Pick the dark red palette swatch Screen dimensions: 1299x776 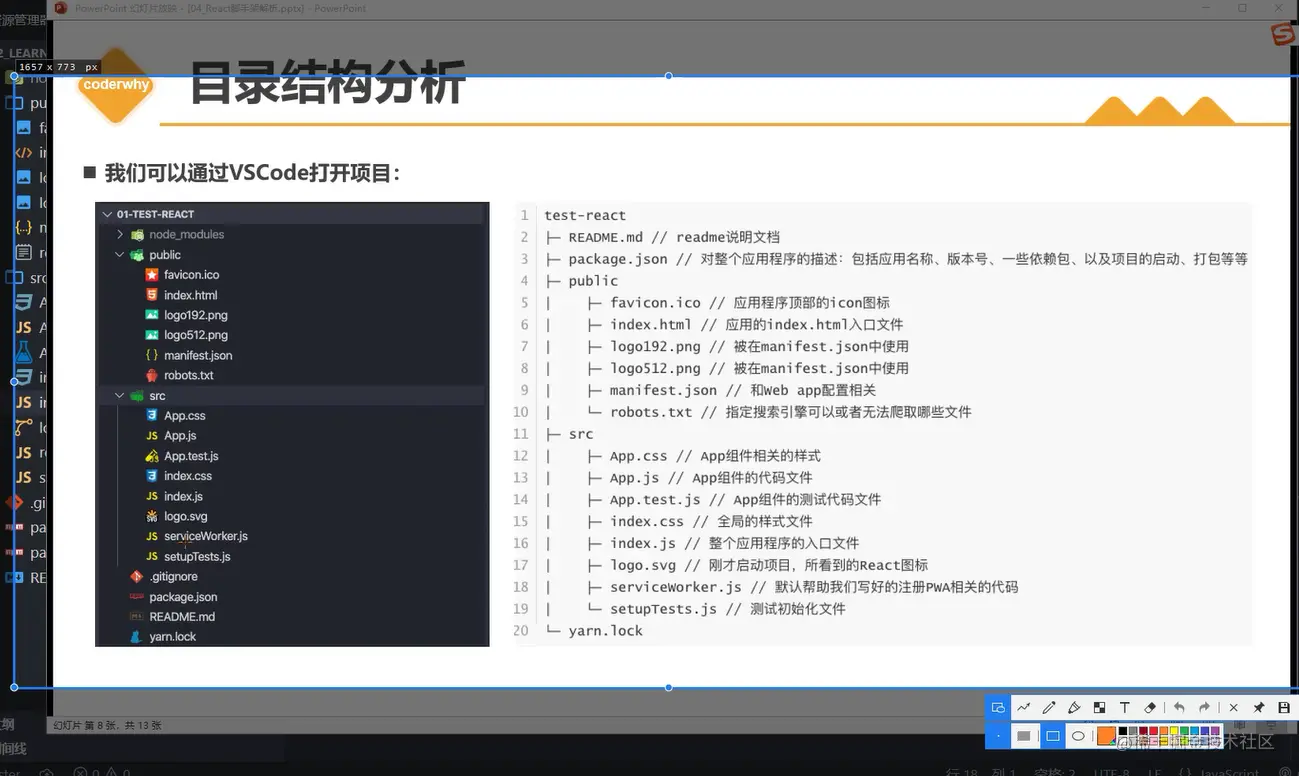[1144, 731]
